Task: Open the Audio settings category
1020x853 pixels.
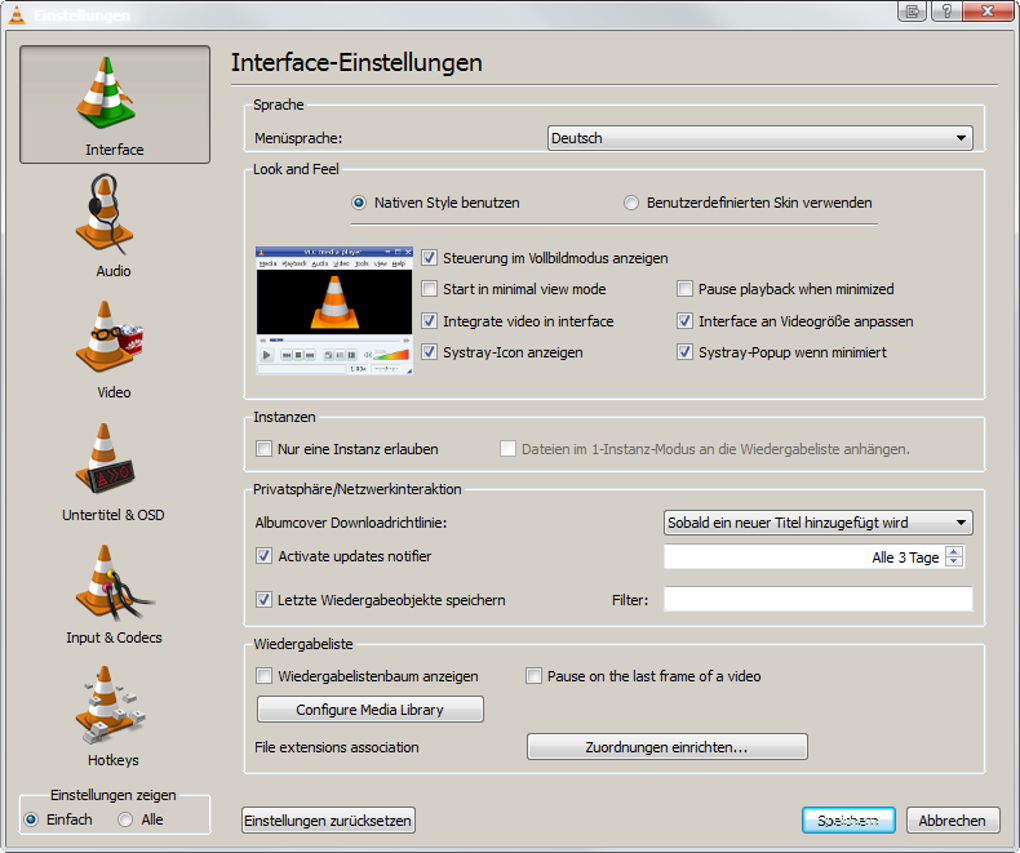Action: point(114,225)
